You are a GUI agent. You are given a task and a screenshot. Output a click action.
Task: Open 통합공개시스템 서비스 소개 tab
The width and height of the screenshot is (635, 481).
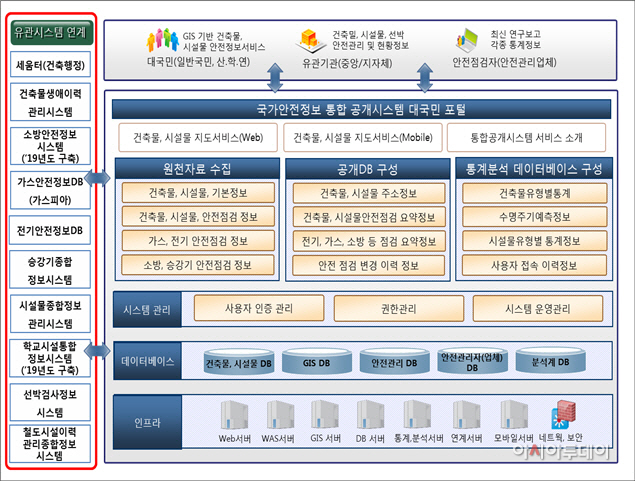[526, 138]
